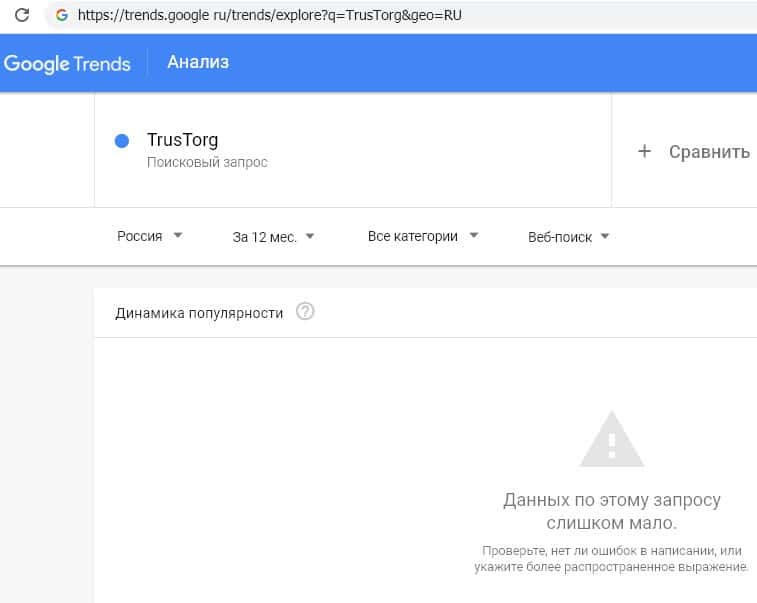The width and height of the screenshot is (757, 603).
Task: Click the TrusTorg search term field
Action: tap(182, 140)
